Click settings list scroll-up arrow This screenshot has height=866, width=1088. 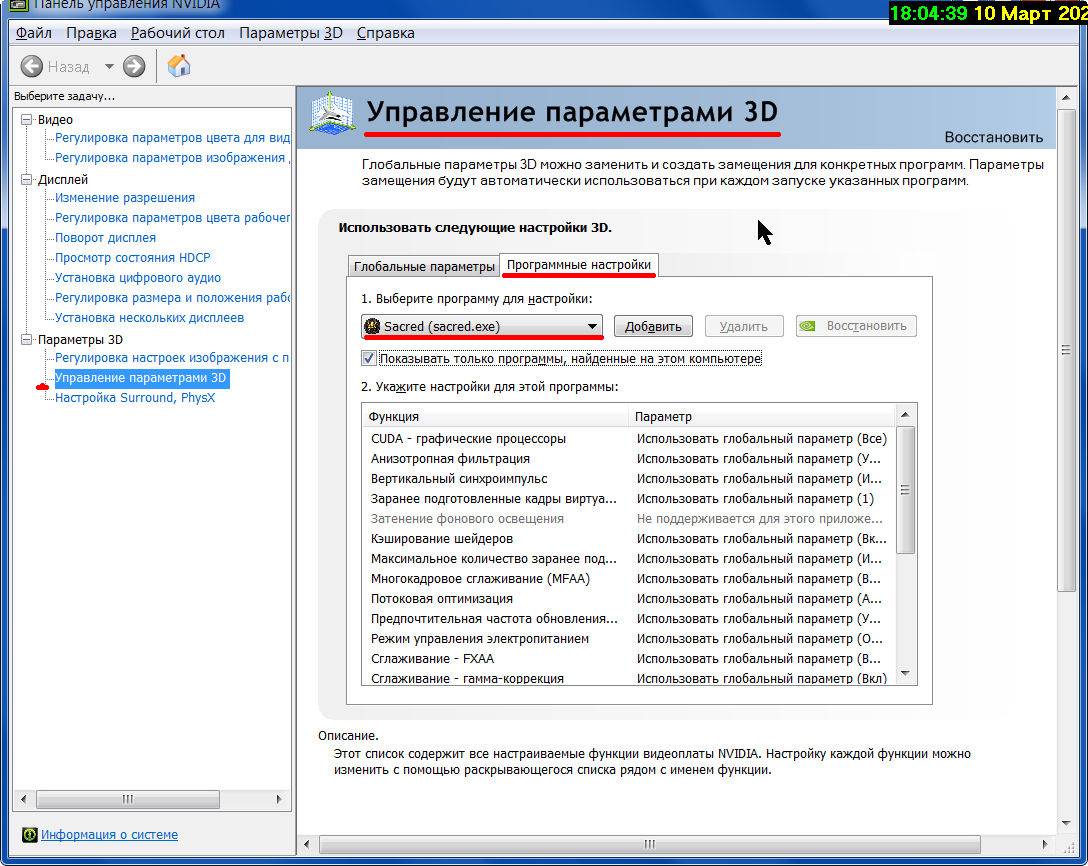(905, 415)
